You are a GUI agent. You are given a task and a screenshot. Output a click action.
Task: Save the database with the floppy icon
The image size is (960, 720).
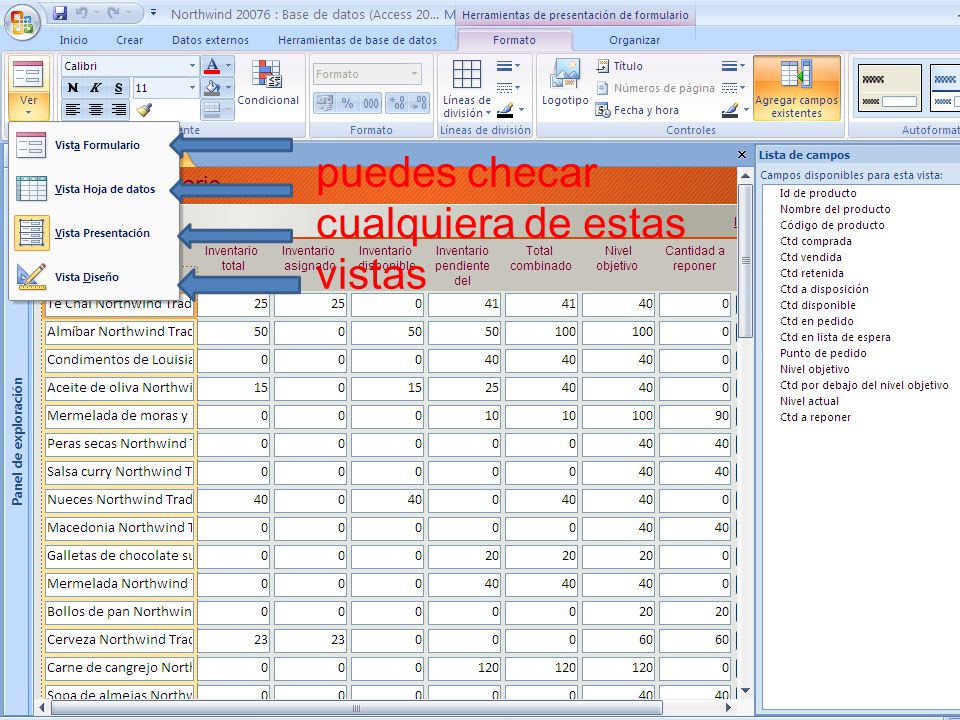[59, 13]
